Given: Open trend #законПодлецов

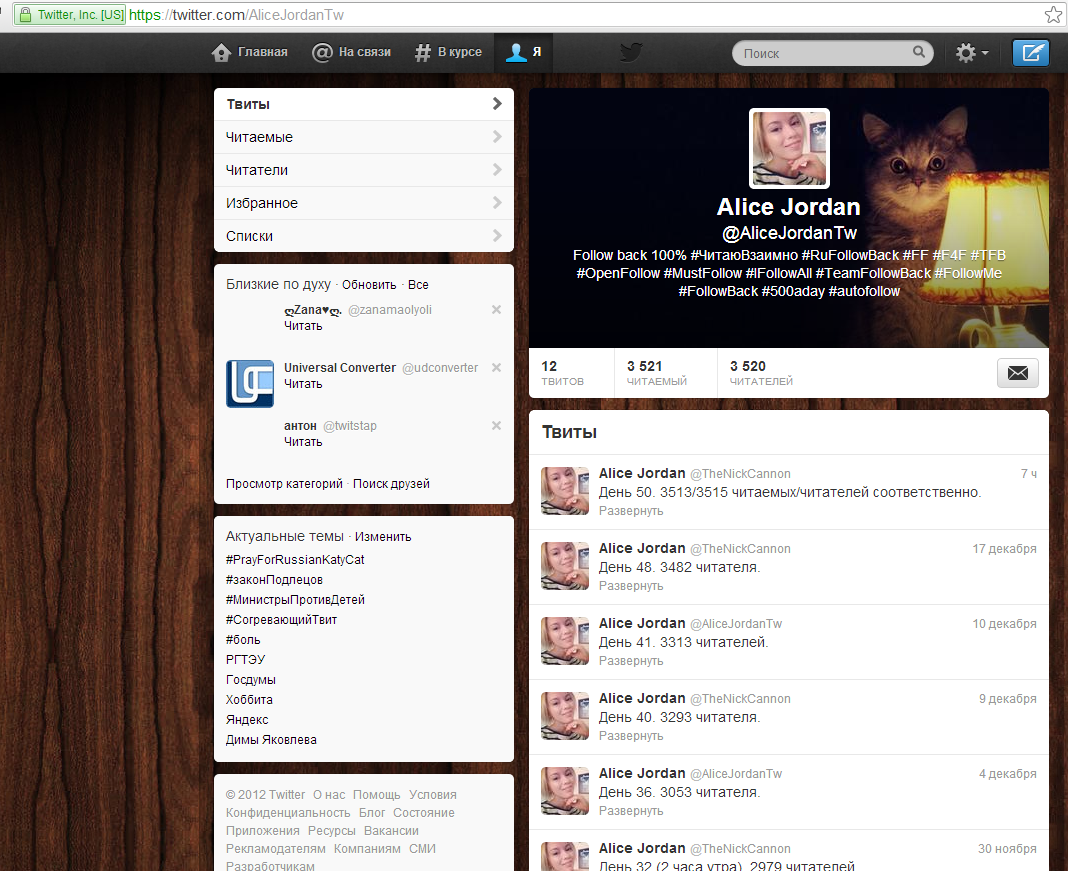Looking at the screenshot, I should [x=274, y=580].
